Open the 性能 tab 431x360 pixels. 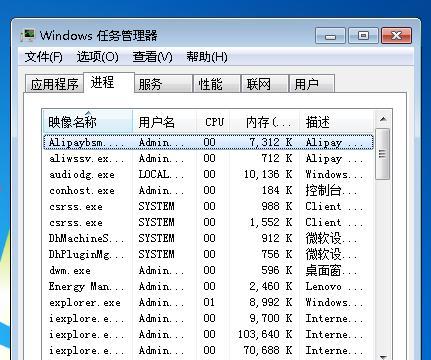[x=217, y=84]
